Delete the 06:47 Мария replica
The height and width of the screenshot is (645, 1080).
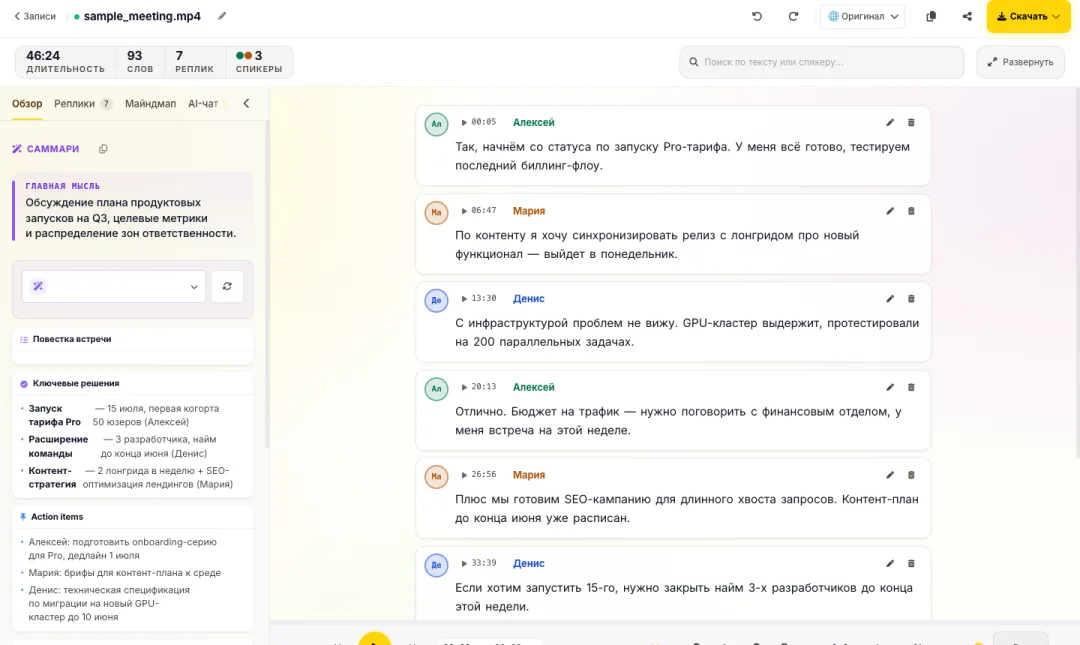point(911,211)
